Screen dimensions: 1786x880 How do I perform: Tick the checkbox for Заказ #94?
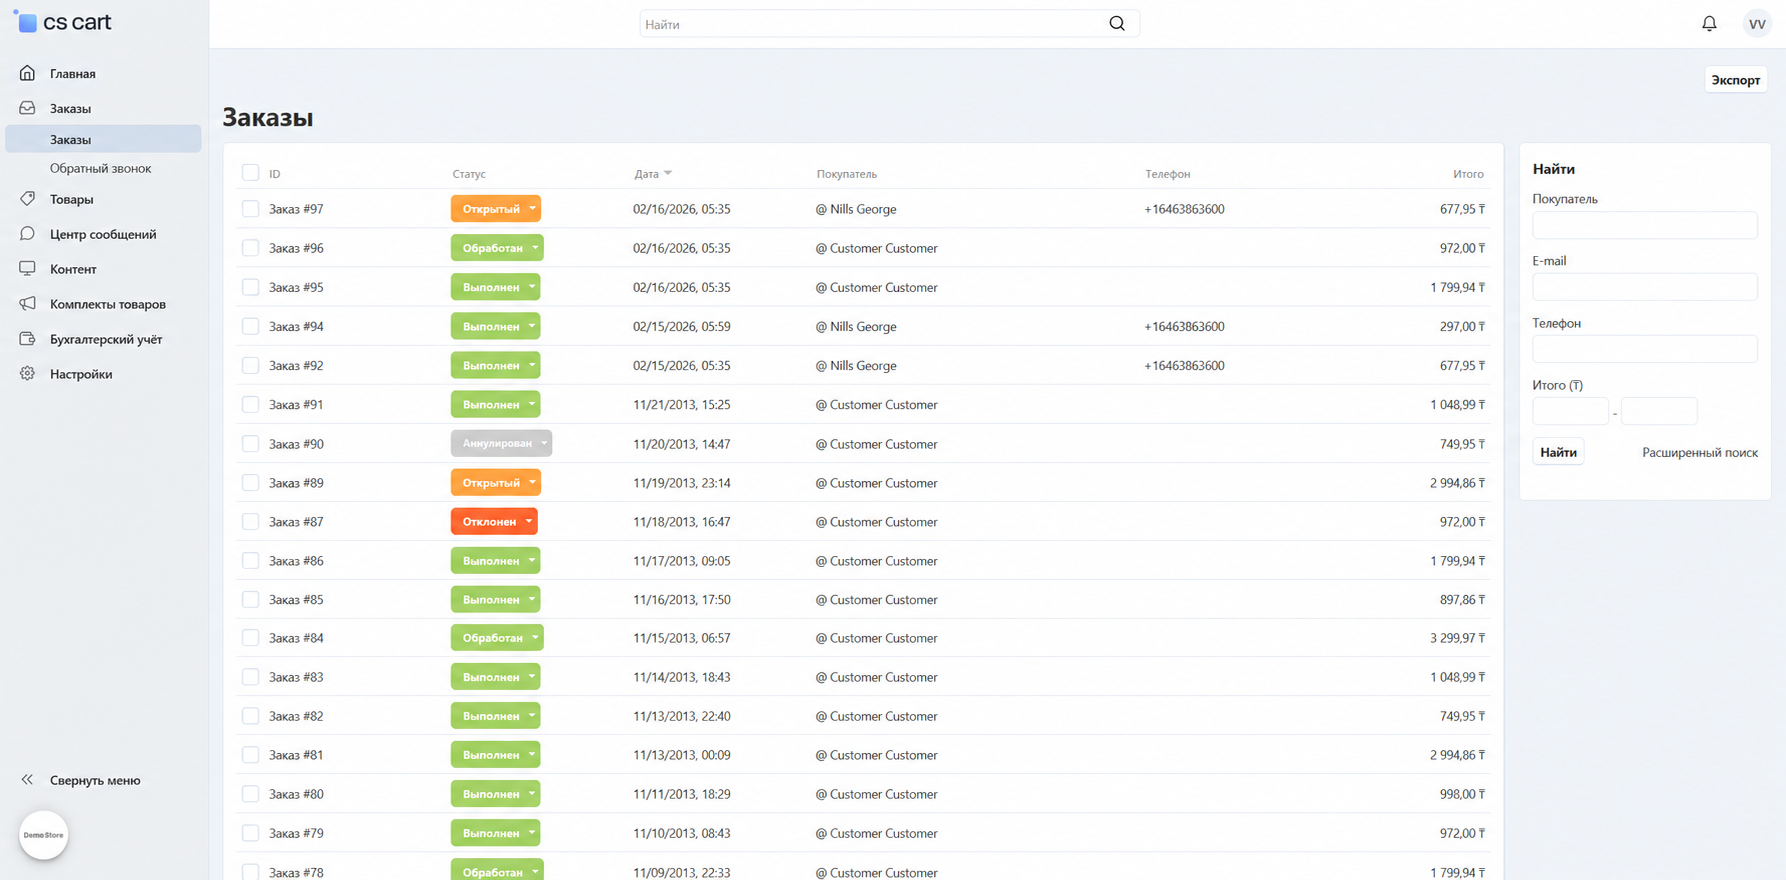[x=250, y=326]
